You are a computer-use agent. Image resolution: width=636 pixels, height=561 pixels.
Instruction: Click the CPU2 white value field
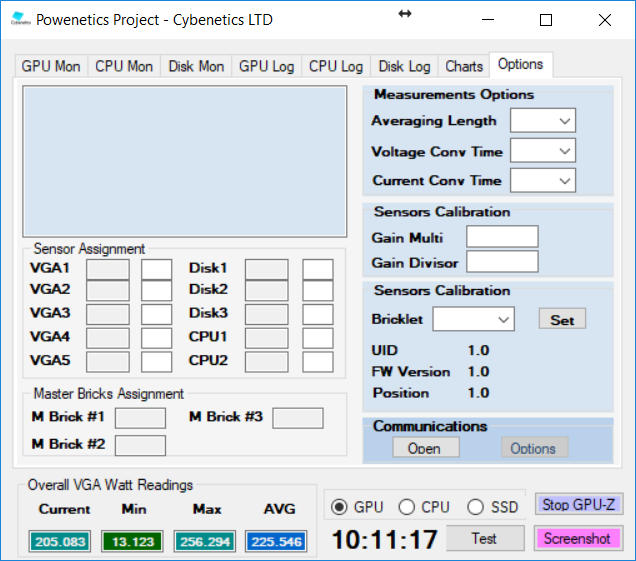pyautogui.click(x=318, y=362)
